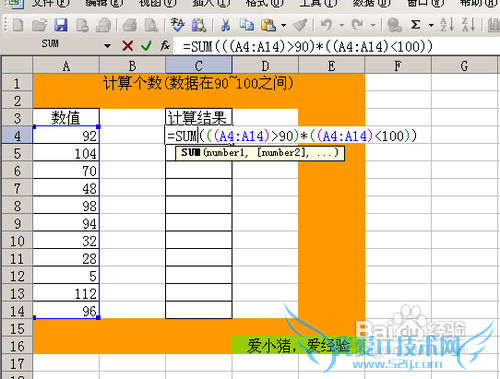
Task: Click cell with value 48
Action: (66, 188)
